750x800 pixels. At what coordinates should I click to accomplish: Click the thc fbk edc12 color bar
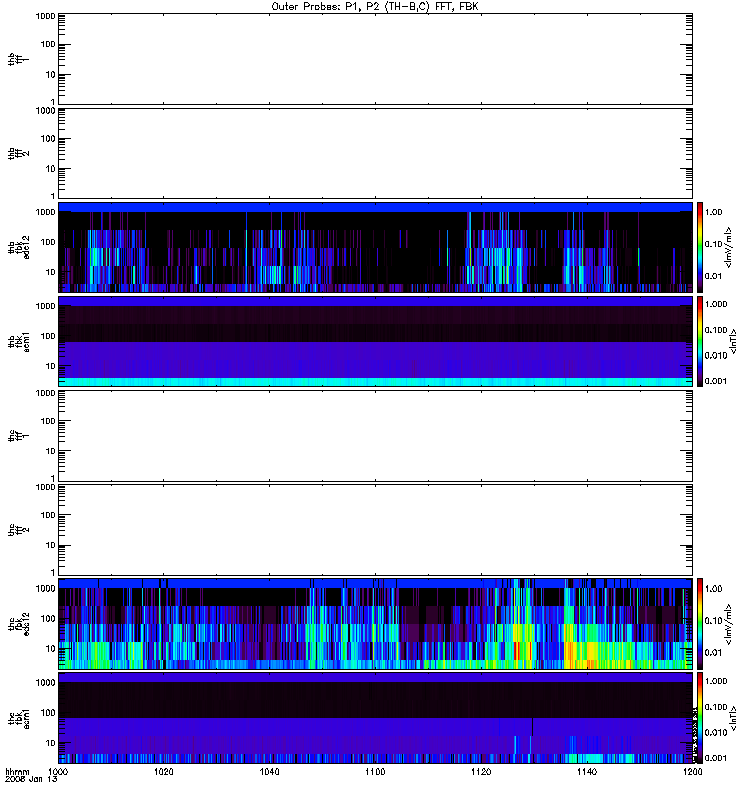click(x=700, y=624)
